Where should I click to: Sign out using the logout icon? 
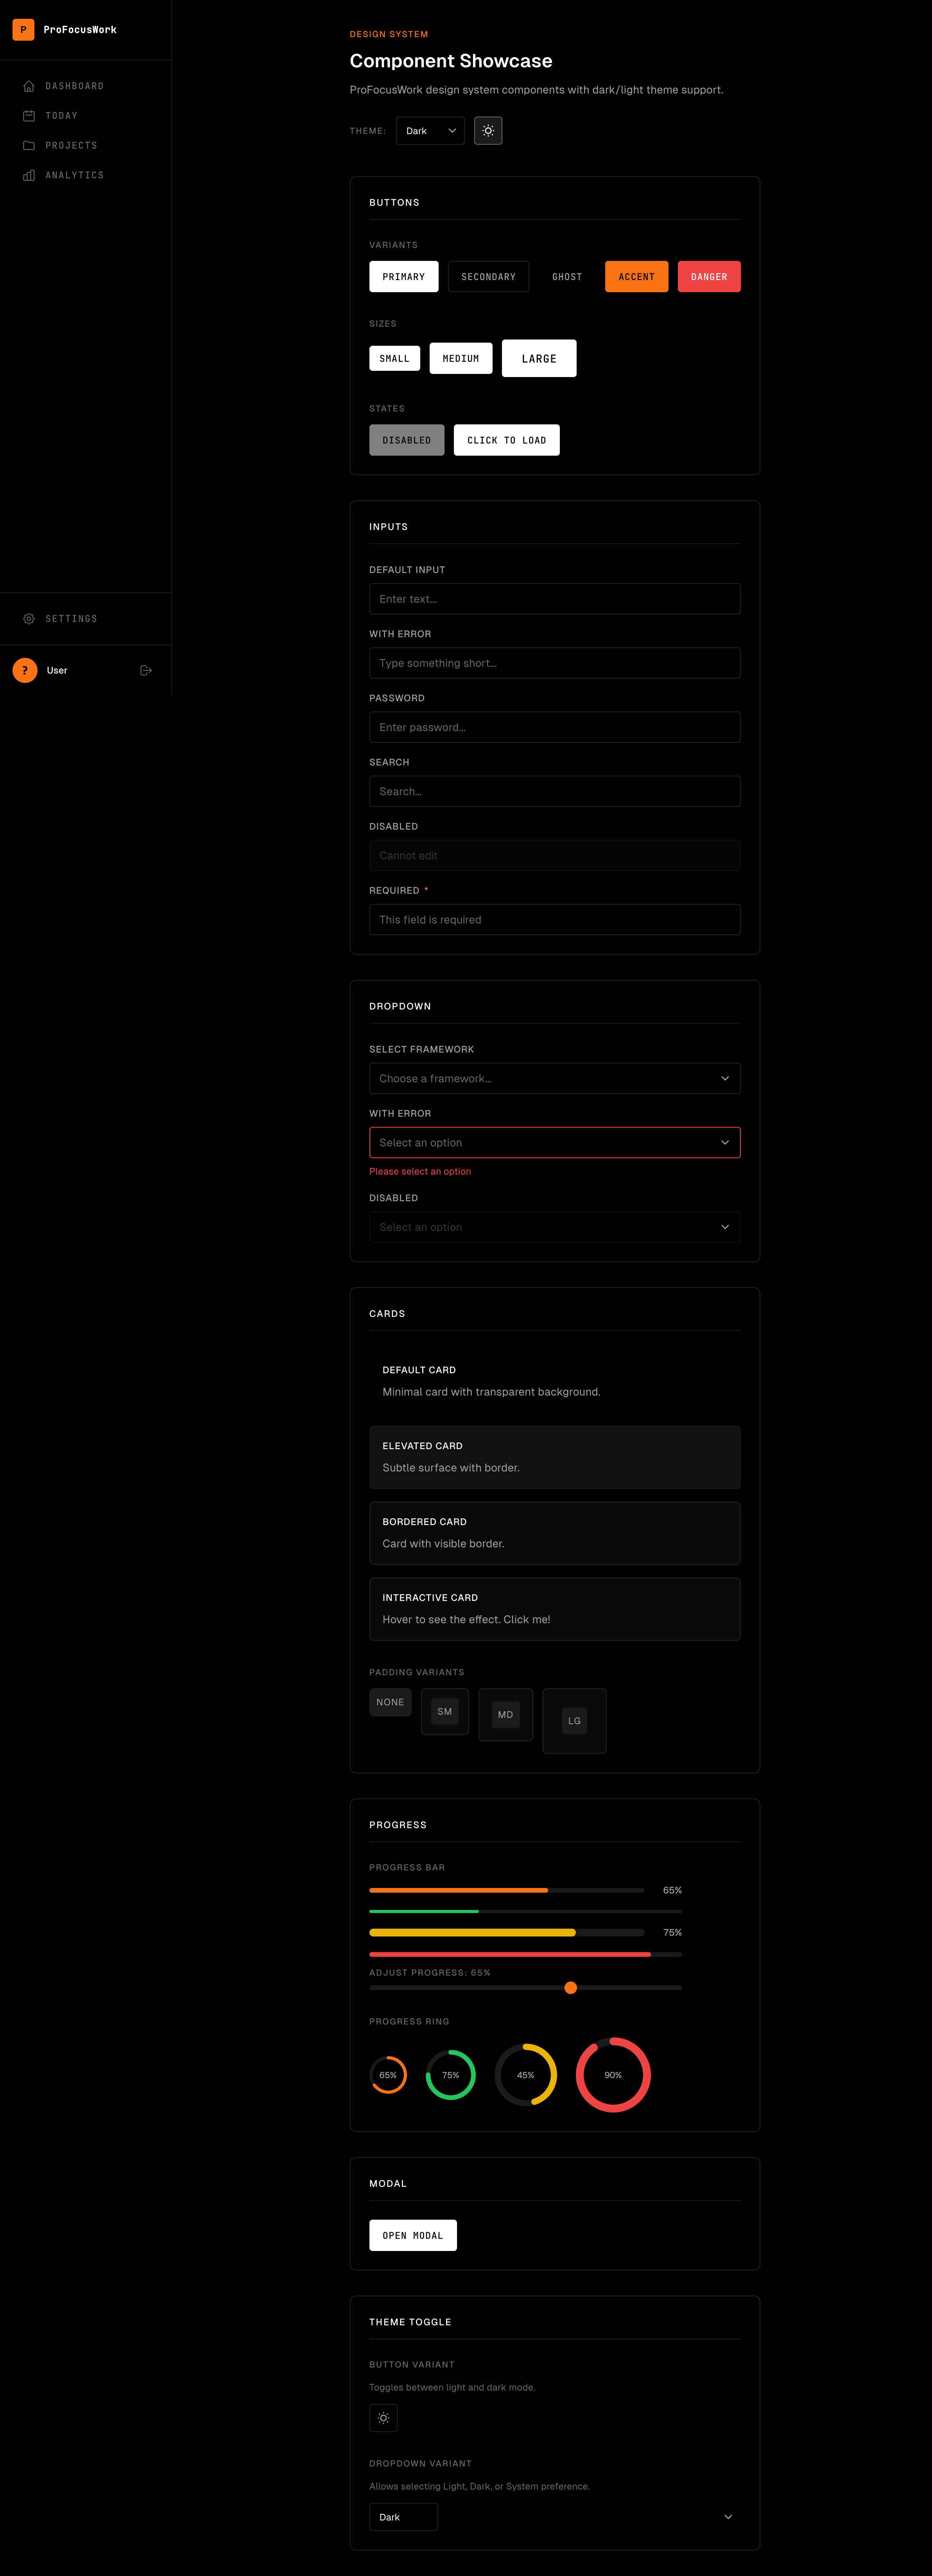click(146, 670)
